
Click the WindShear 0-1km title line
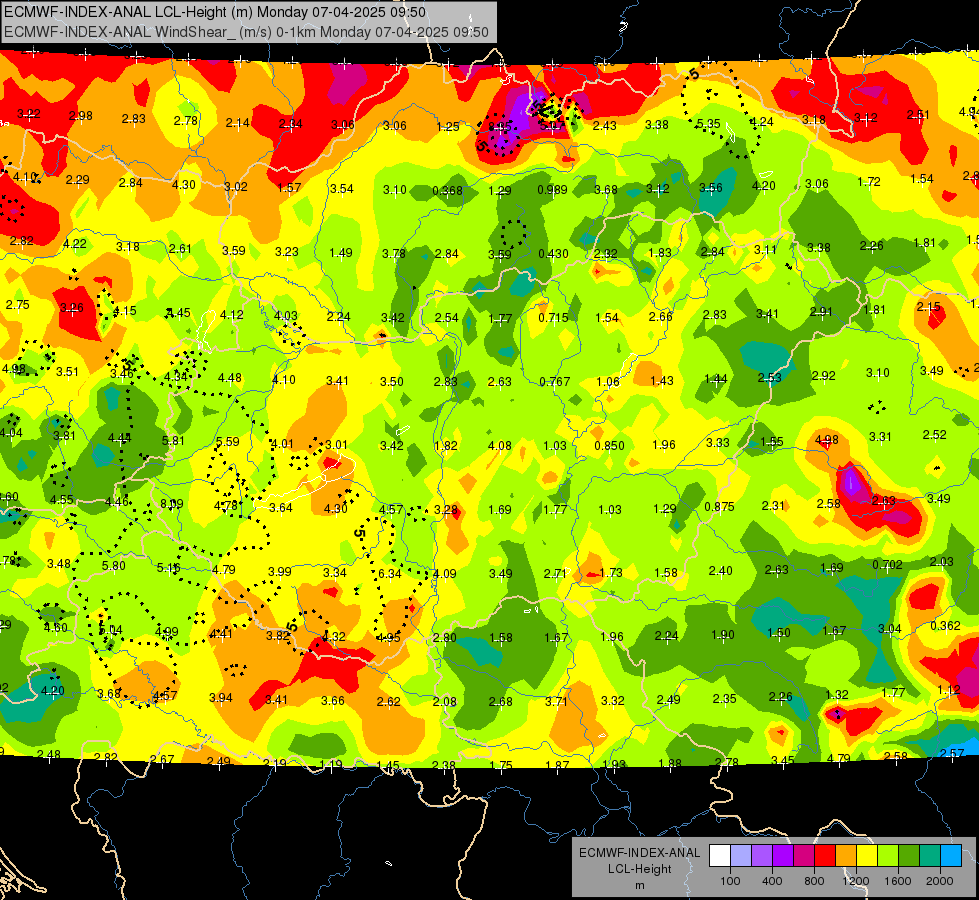[246, 32]
